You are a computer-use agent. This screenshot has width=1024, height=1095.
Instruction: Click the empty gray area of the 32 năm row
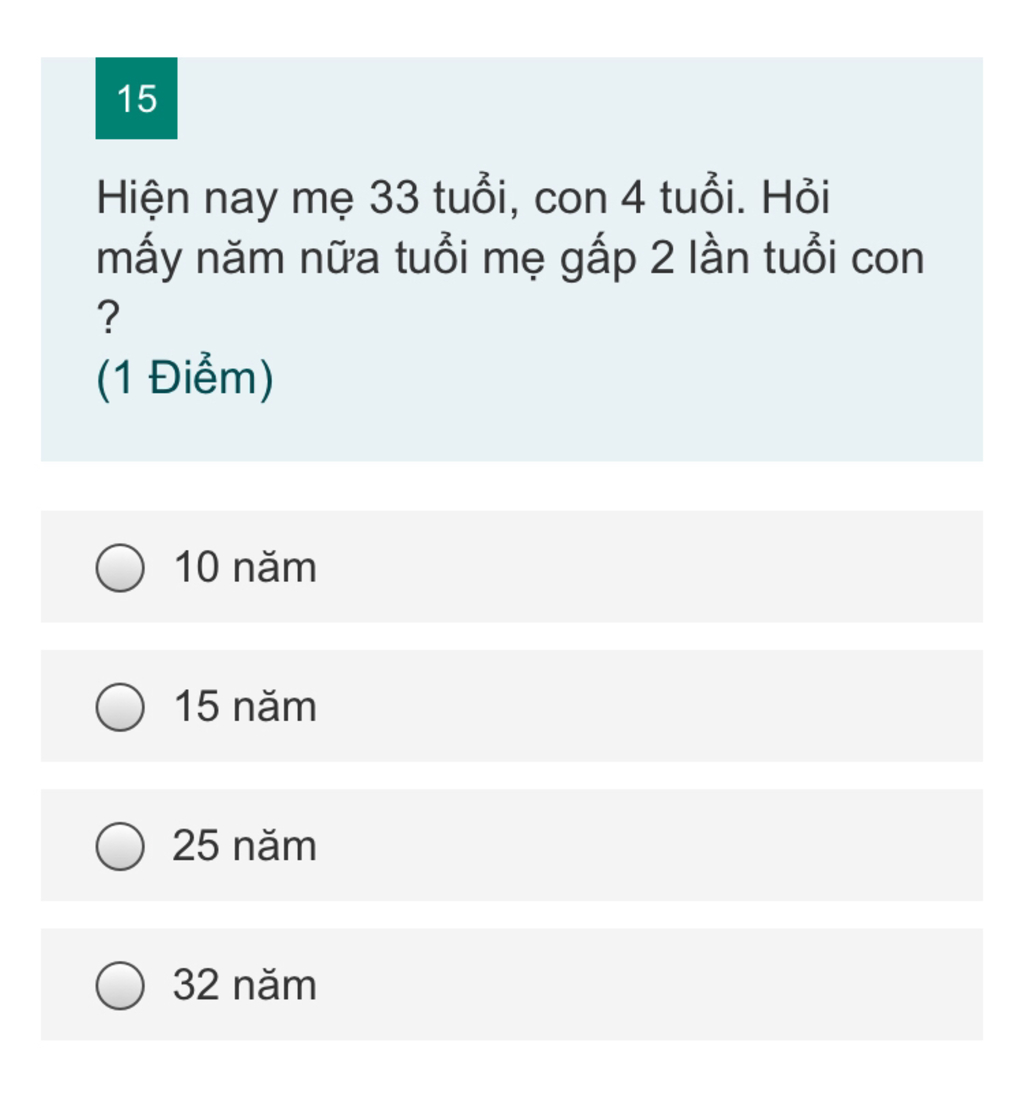(650, 985)
